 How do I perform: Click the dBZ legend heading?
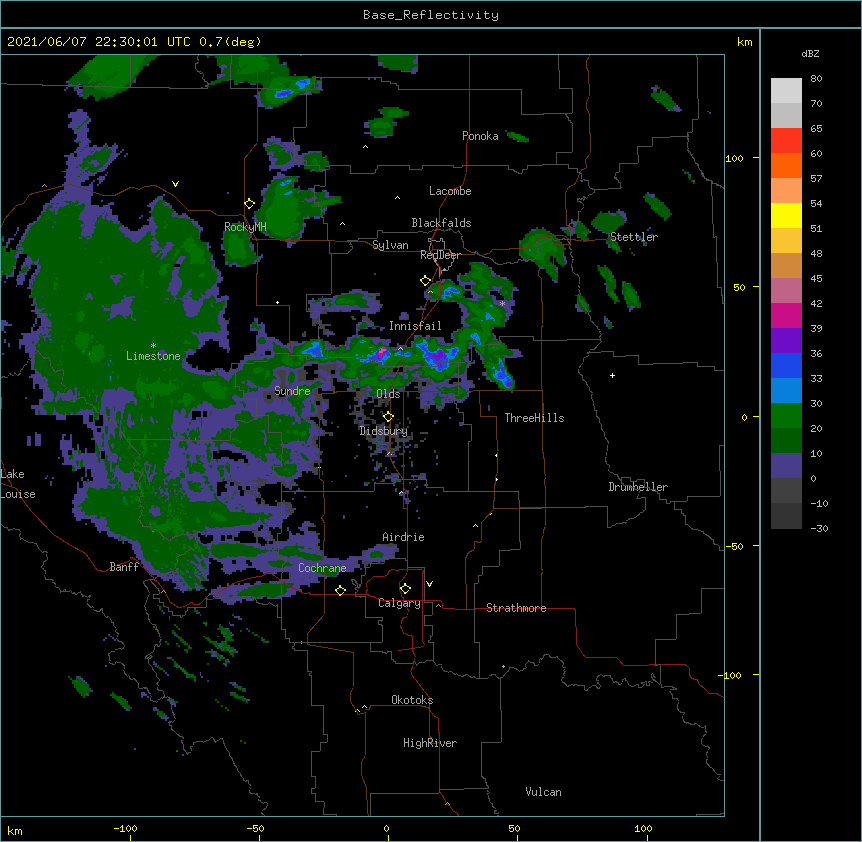810,53
